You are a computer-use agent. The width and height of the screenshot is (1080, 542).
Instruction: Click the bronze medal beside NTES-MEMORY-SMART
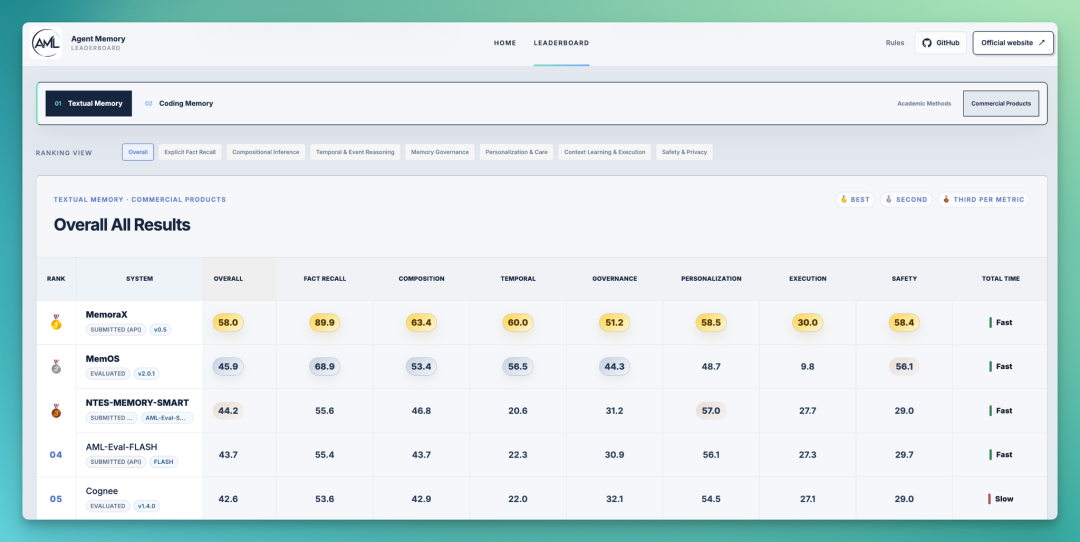[56, 410]
